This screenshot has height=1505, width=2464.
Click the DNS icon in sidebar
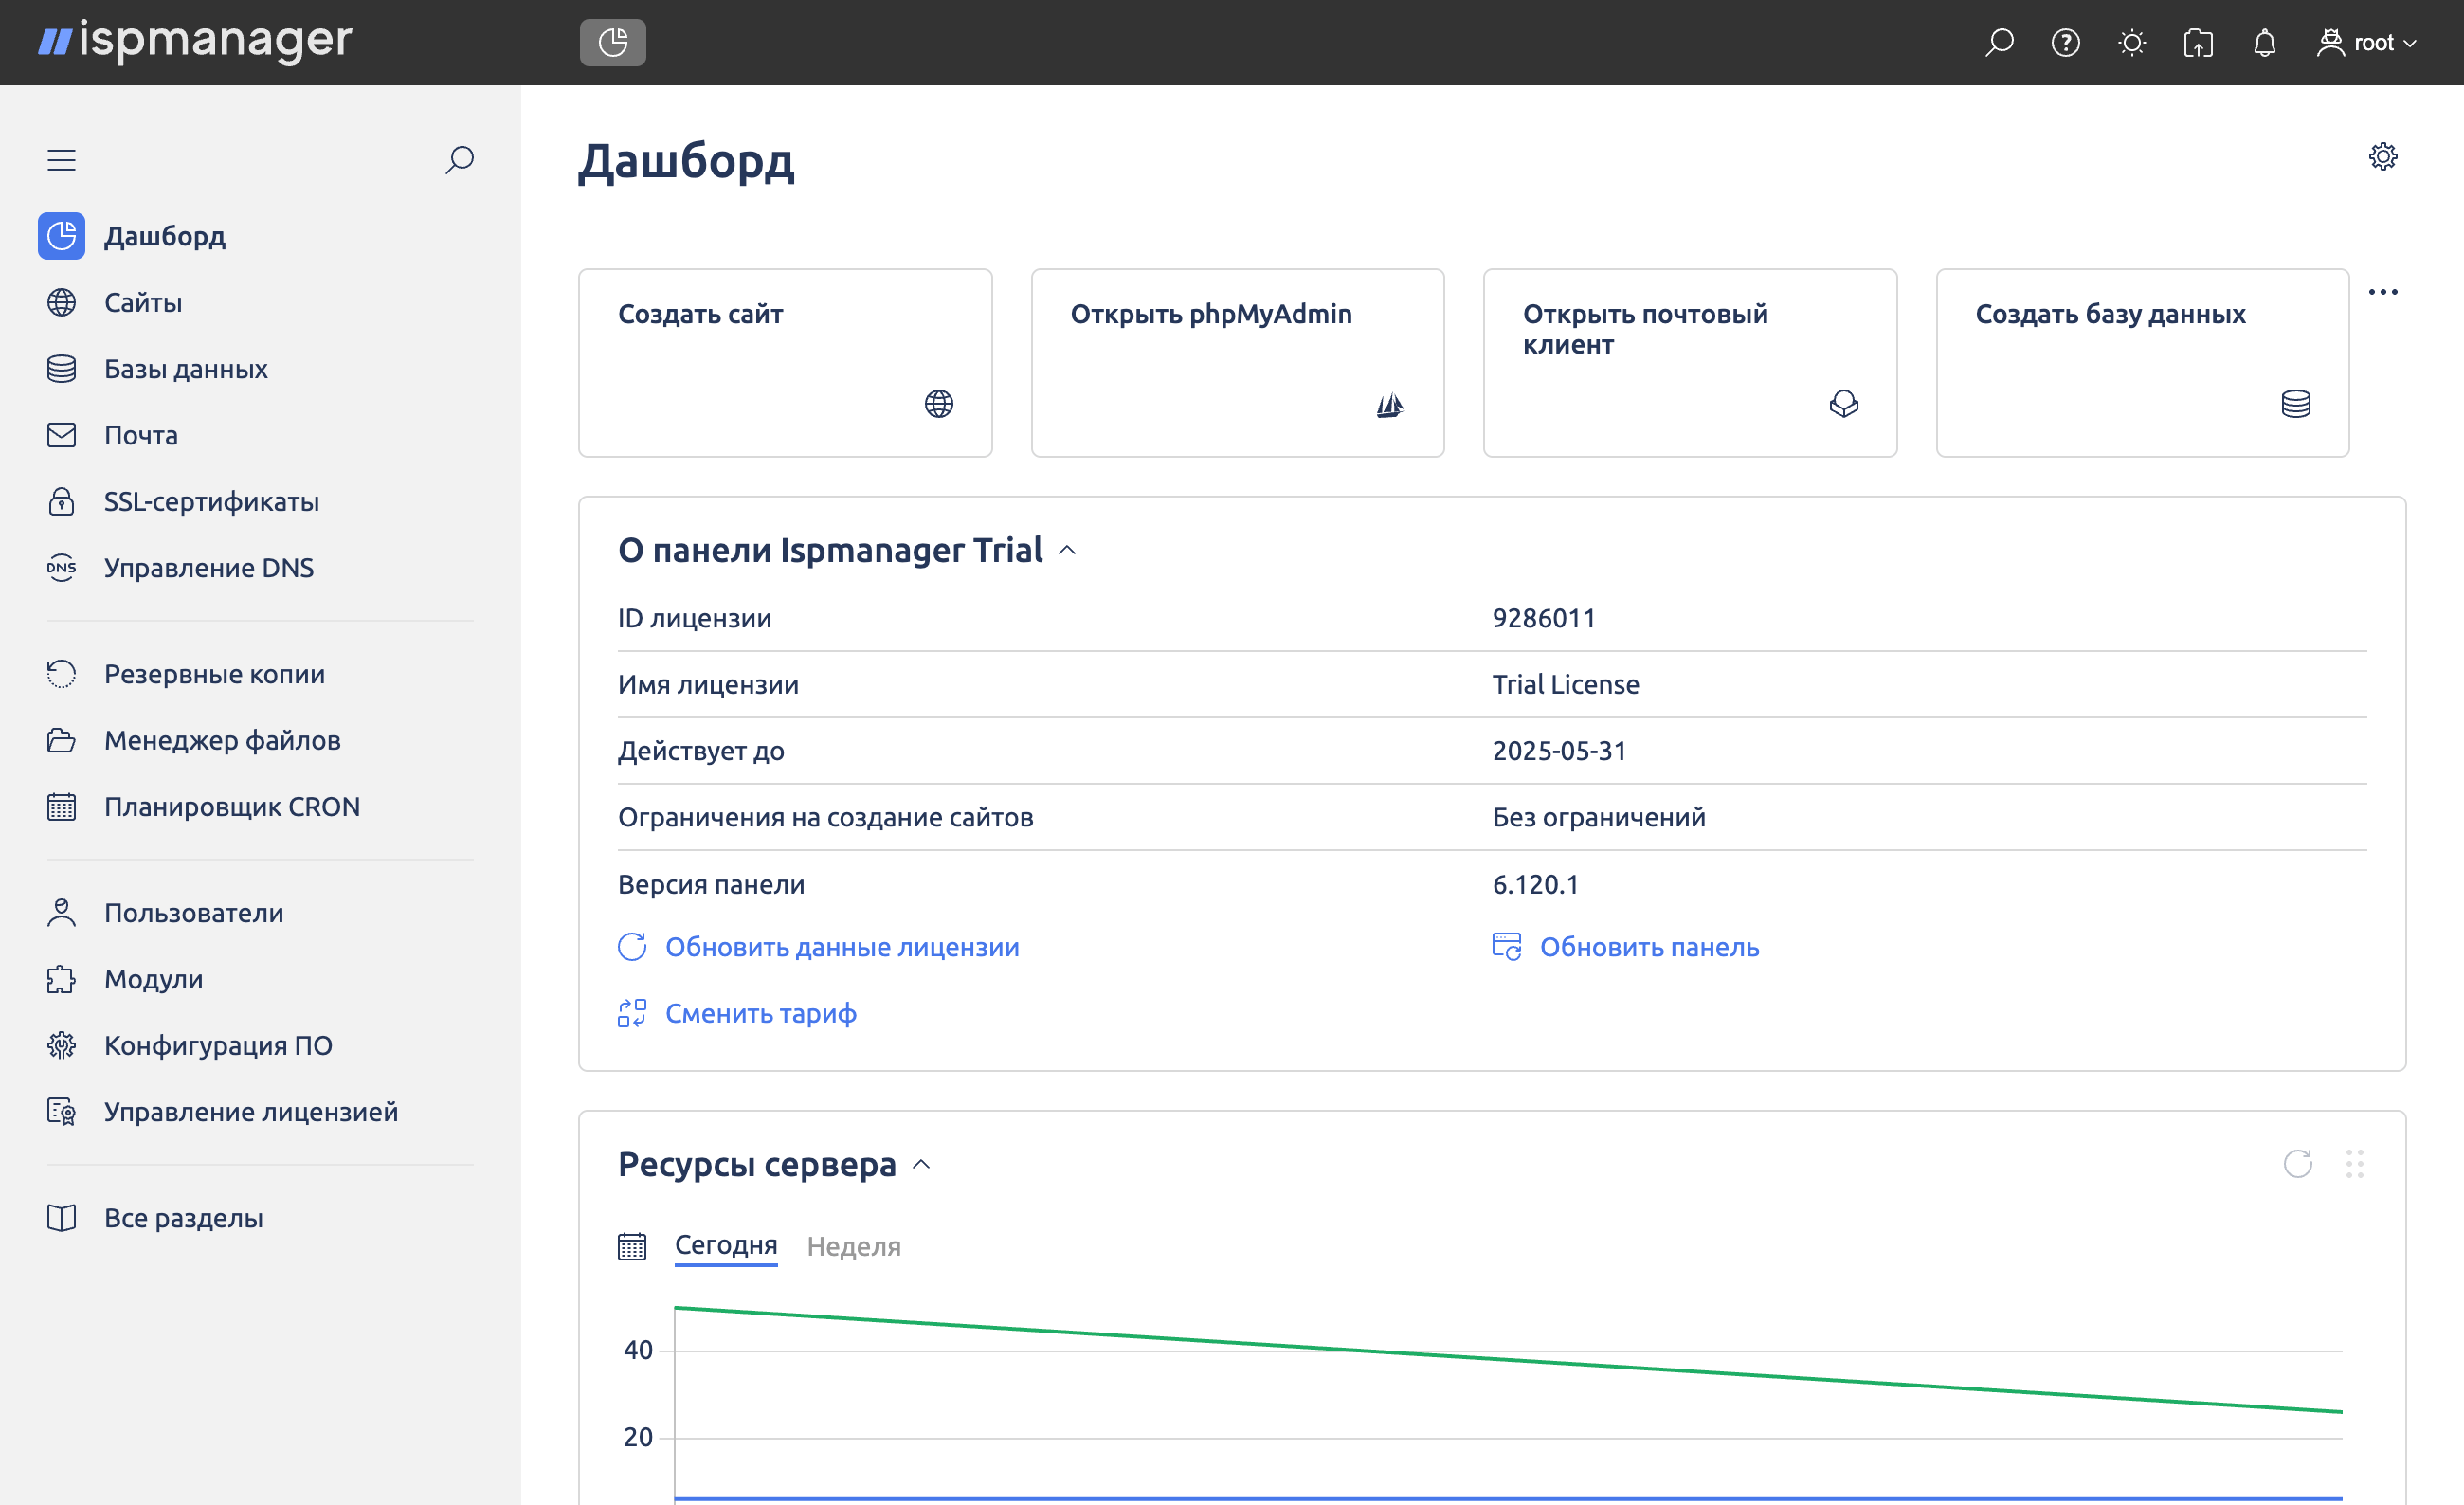click(x=61, y=568)
